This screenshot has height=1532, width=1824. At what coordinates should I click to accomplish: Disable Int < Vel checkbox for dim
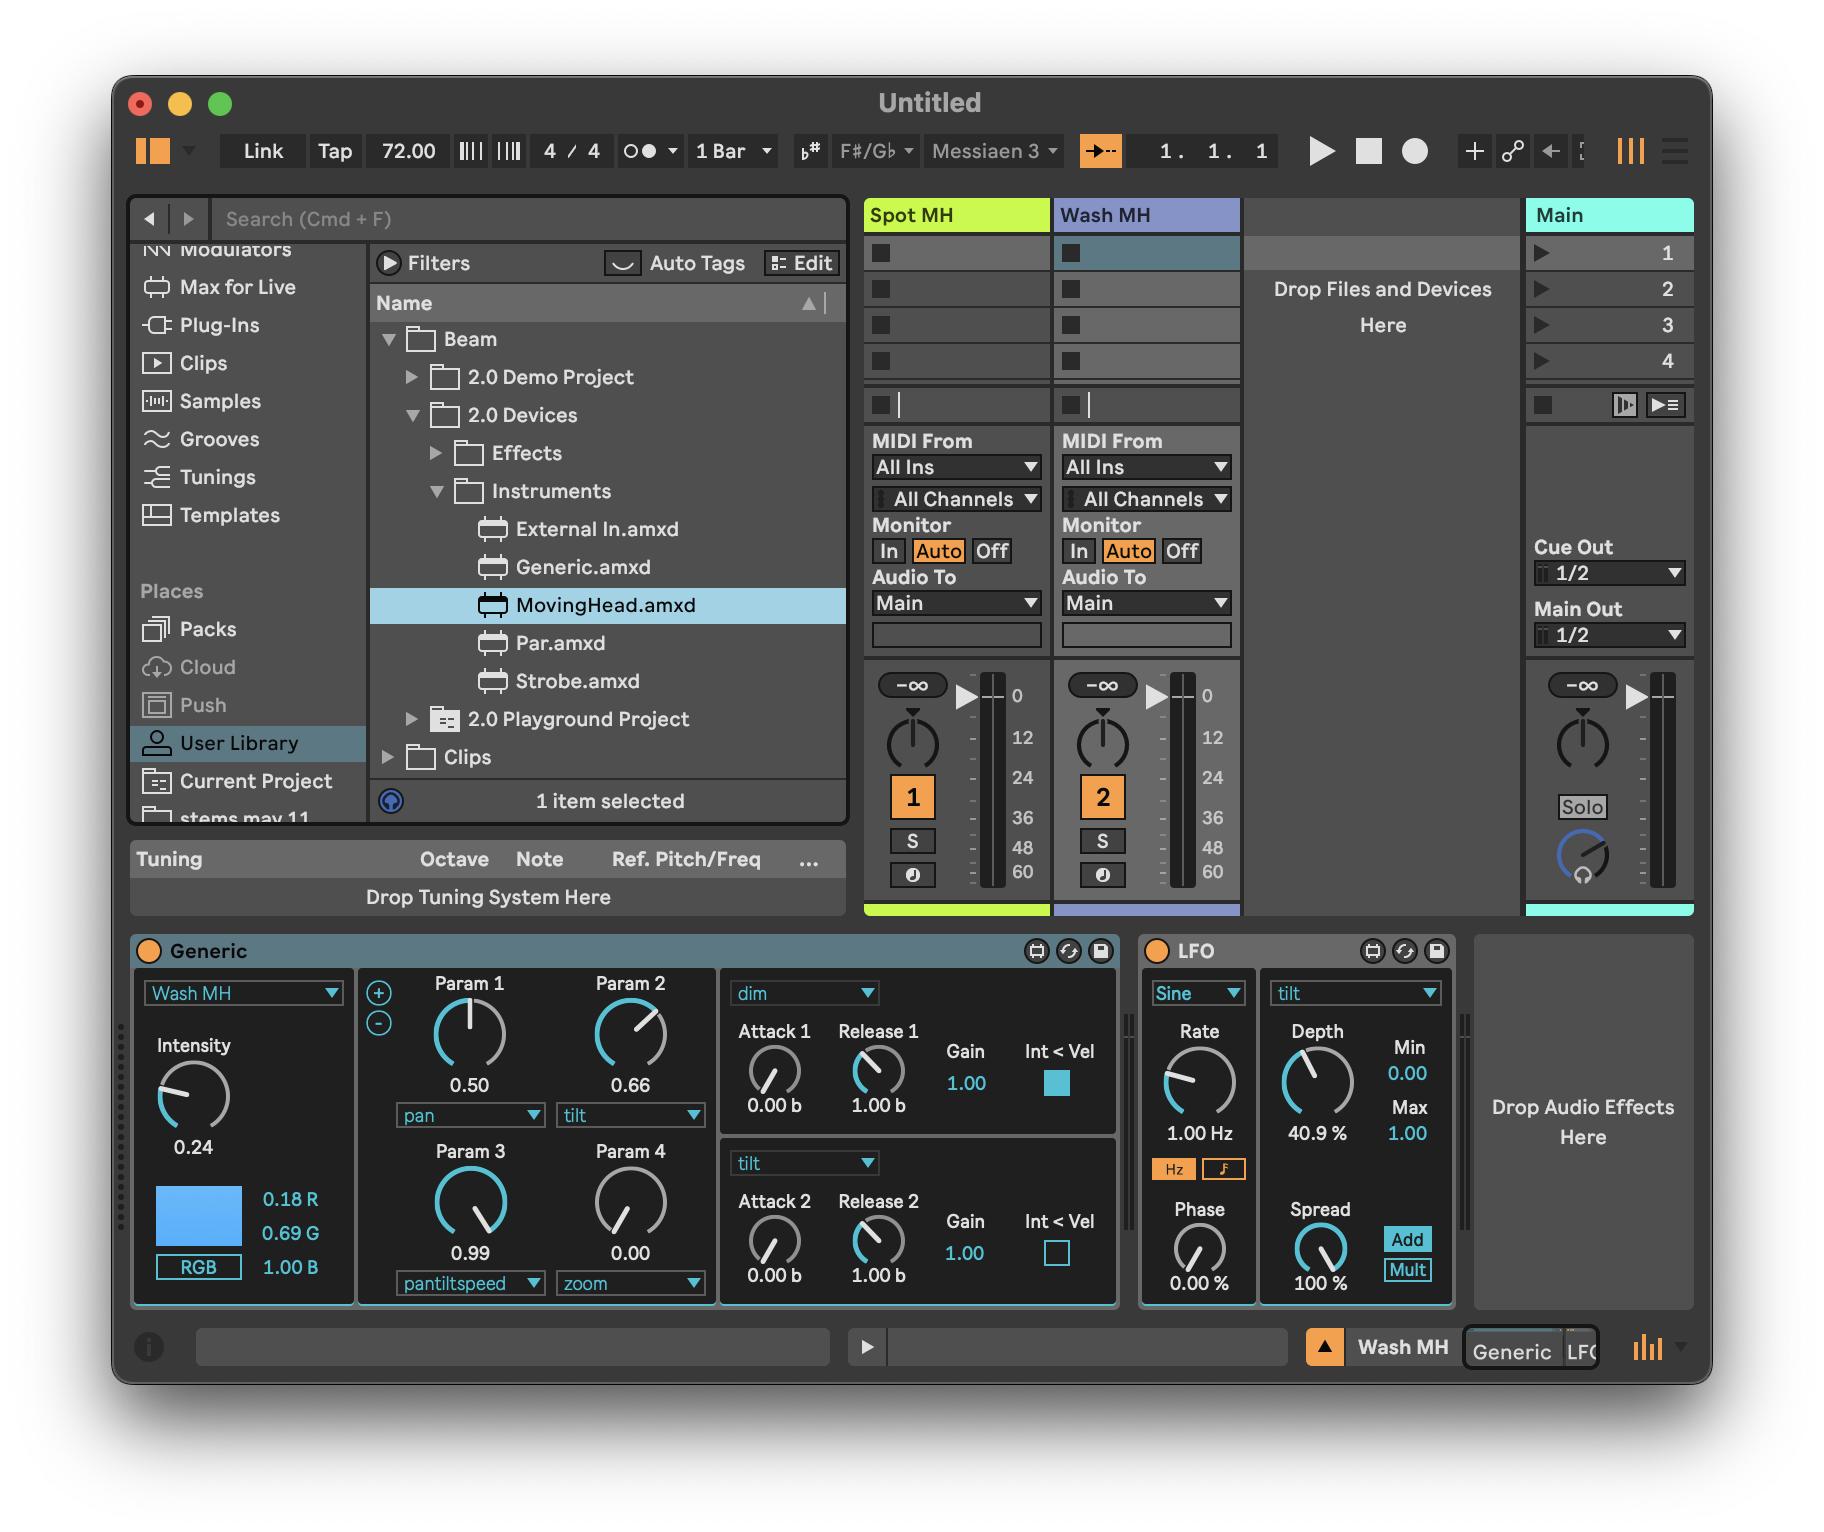(1057, 1083)
